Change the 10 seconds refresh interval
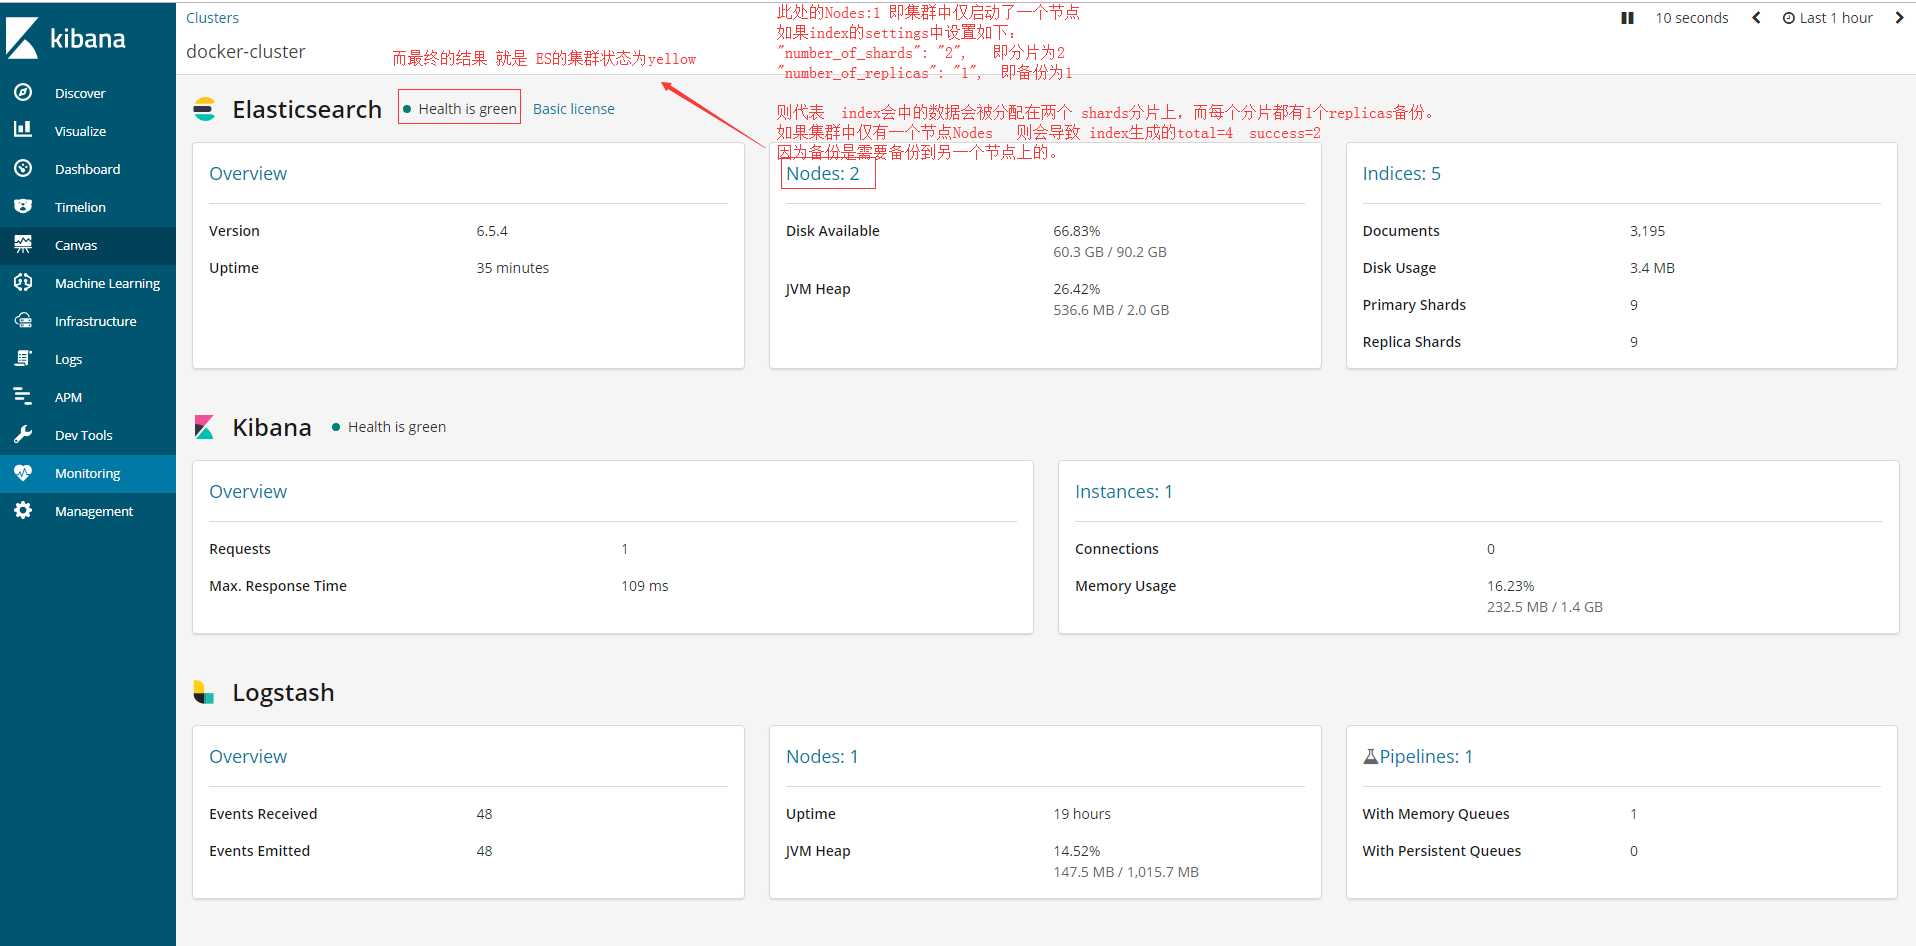The width and height of the screenshot is (1916, 946). tap(1691, 18)
